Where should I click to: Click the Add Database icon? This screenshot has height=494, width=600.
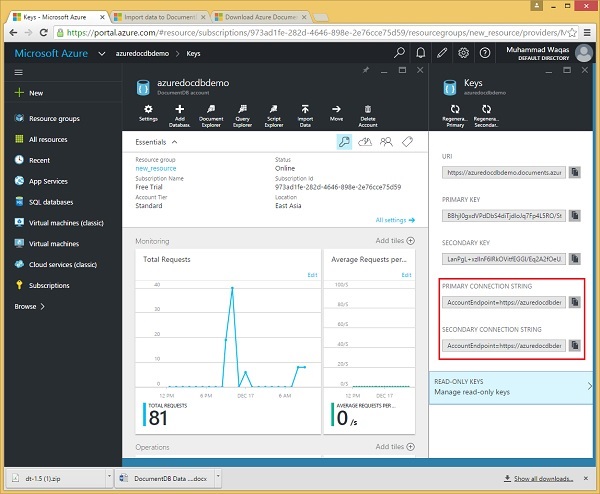tap(179, 116)
